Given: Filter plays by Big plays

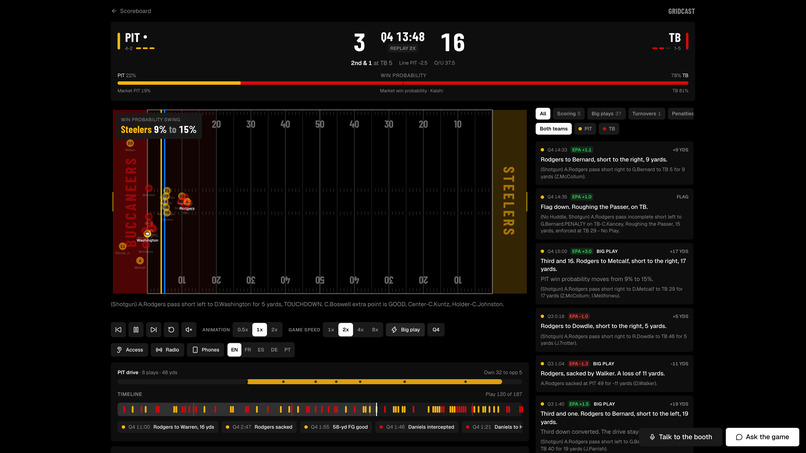Looking at the screenshot, I should [x=606, y=114].
